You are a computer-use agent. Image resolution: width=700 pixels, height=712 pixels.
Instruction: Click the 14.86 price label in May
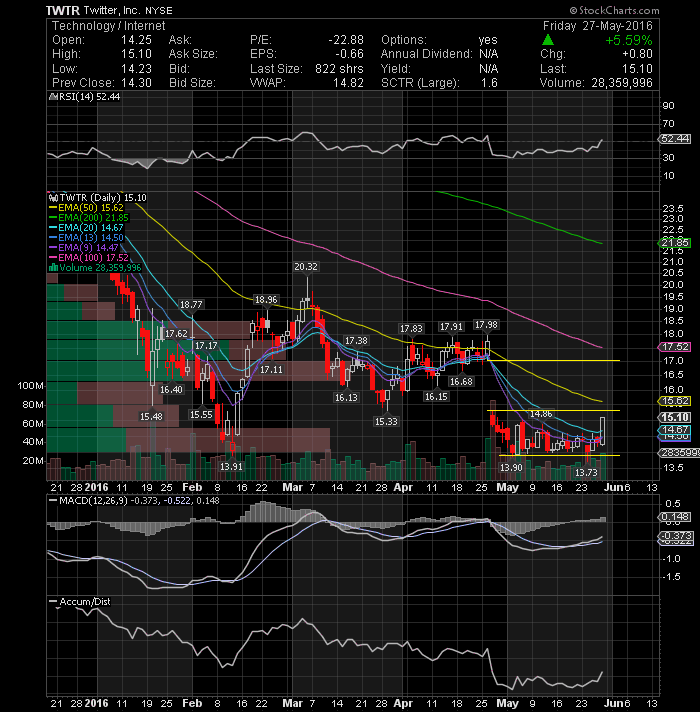pyautogui.click(x=541, y=414)
